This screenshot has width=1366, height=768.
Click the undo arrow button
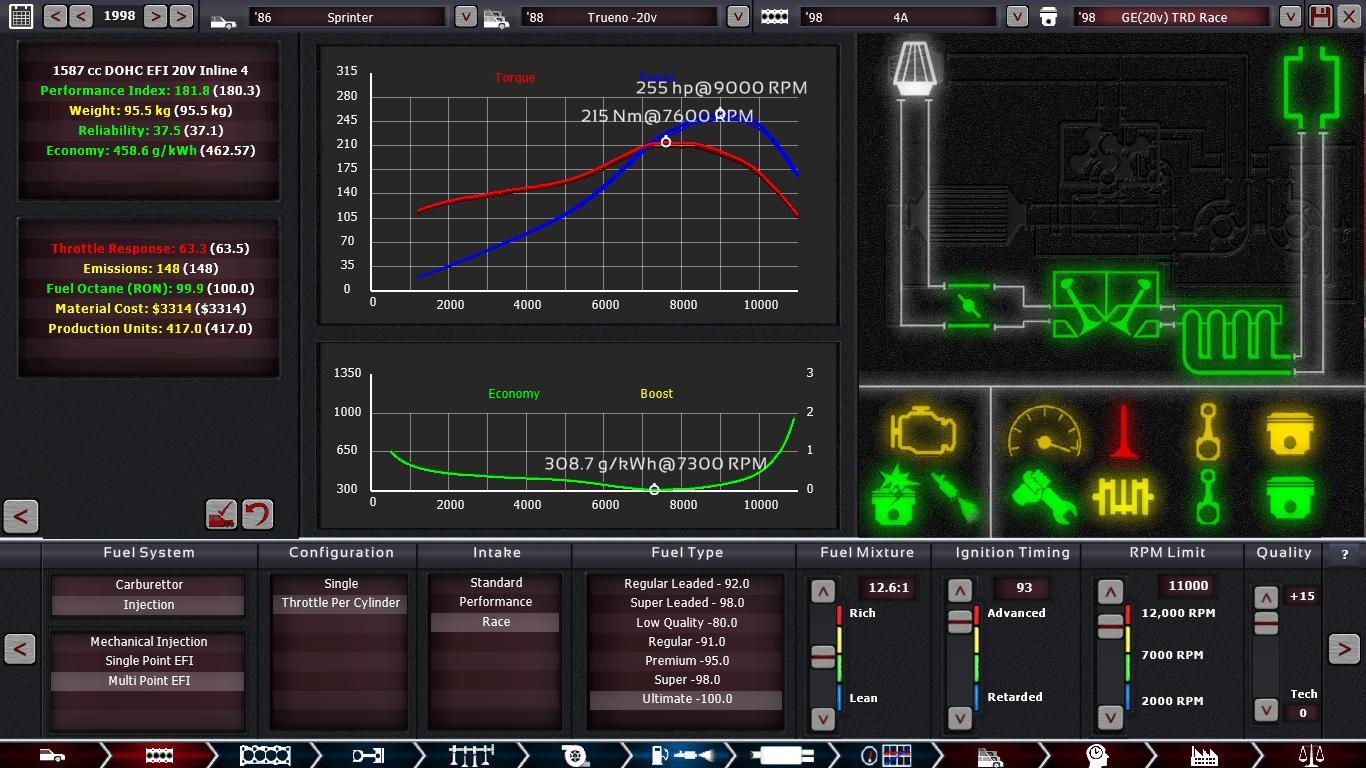257,515
